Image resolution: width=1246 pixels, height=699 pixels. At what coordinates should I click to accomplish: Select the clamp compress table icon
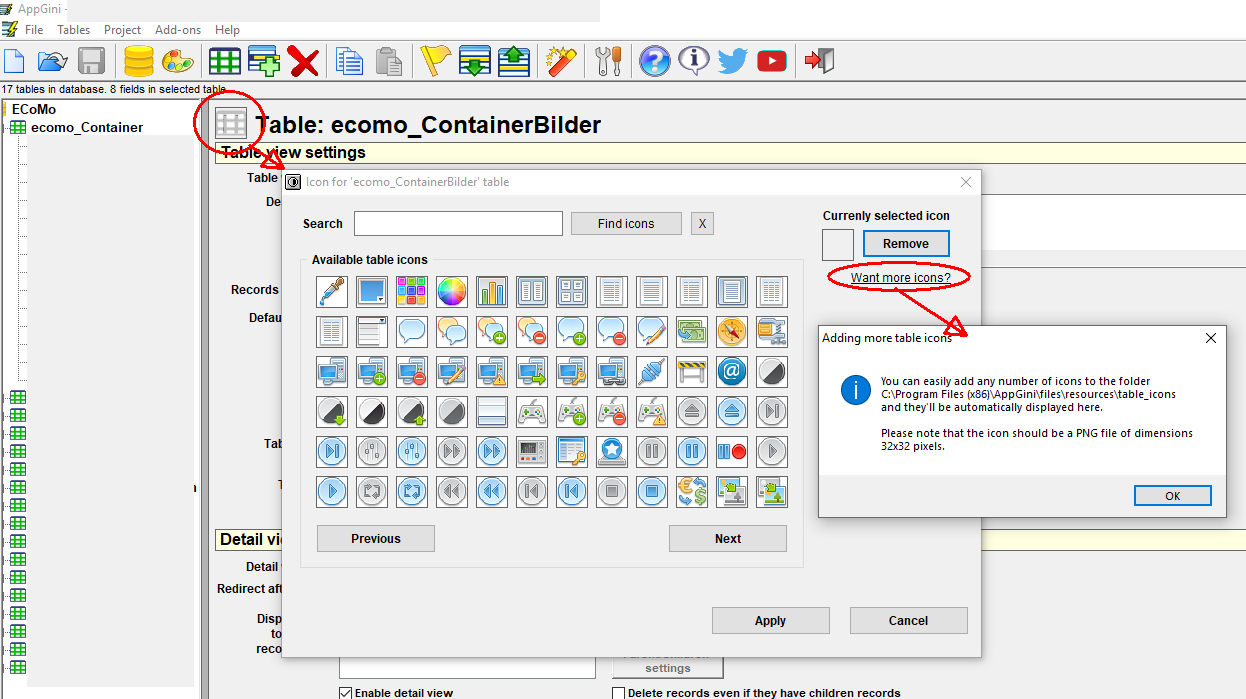(x=772, y=332)
